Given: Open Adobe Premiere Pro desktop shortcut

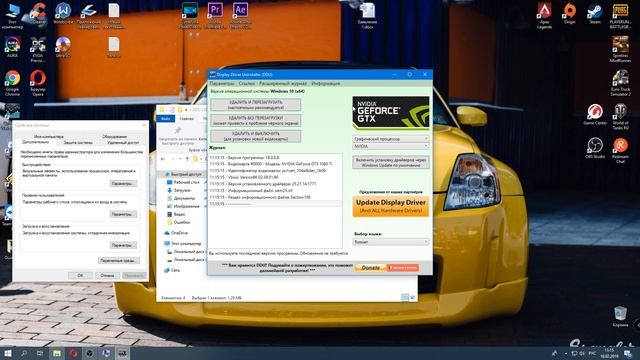Looking at the screenshot, I should tap(215, 14).
